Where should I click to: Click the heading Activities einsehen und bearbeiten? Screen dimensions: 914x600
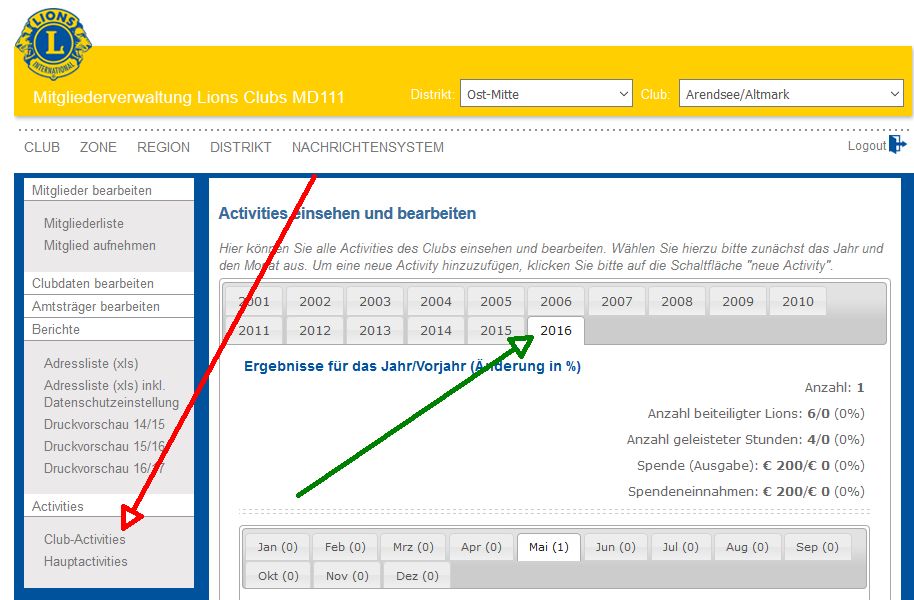coord(347,213)
